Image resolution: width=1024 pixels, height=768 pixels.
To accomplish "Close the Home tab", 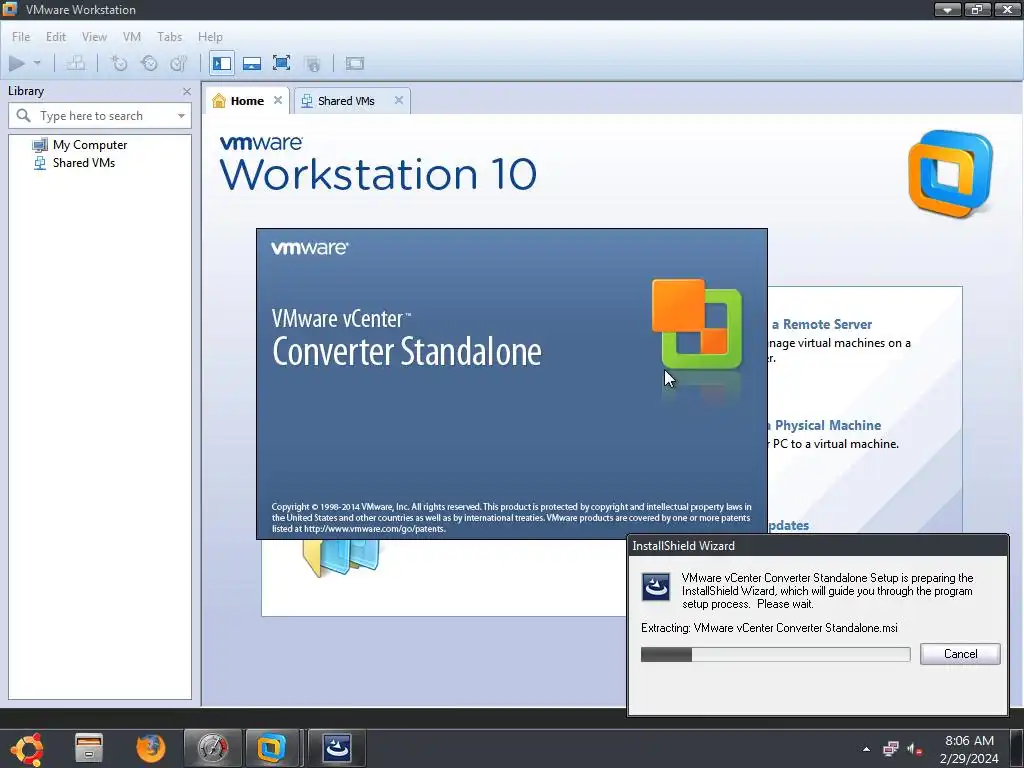I will coord(278,100).
